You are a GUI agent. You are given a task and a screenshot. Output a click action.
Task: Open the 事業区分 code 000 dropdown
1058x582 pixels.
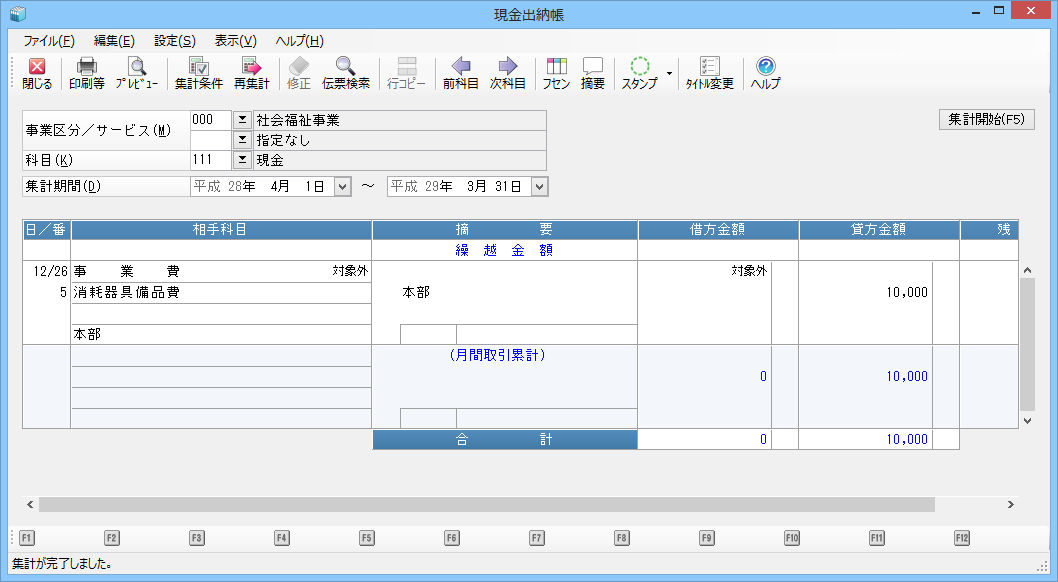point(241,120)
